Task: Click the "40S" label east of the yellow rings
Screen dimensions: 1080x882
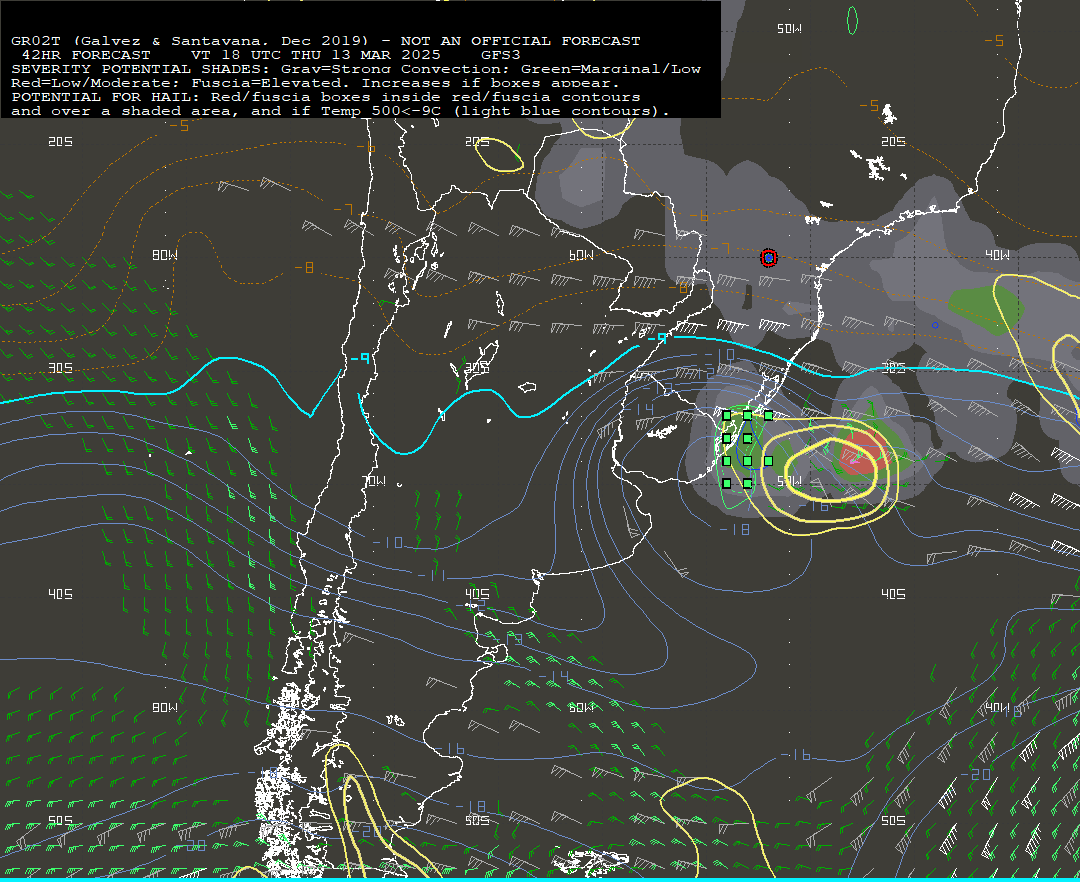Action: click(x=893, y=594)
